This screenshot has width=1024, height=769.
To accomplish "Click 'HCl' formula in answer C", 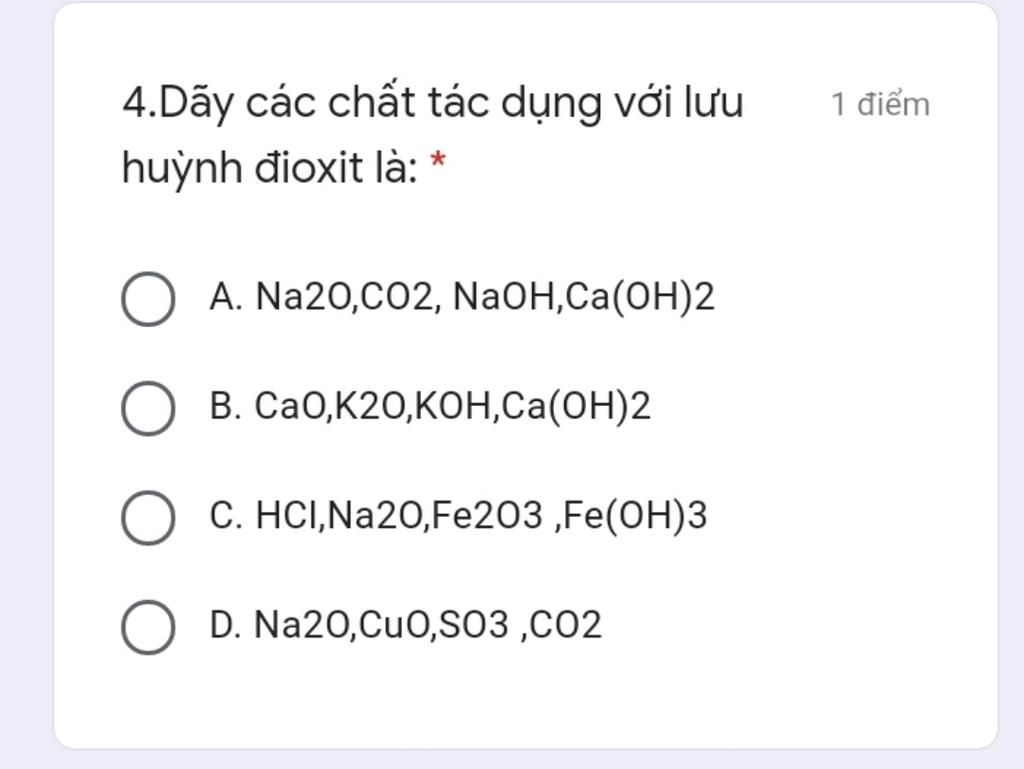I will (285, 515).
